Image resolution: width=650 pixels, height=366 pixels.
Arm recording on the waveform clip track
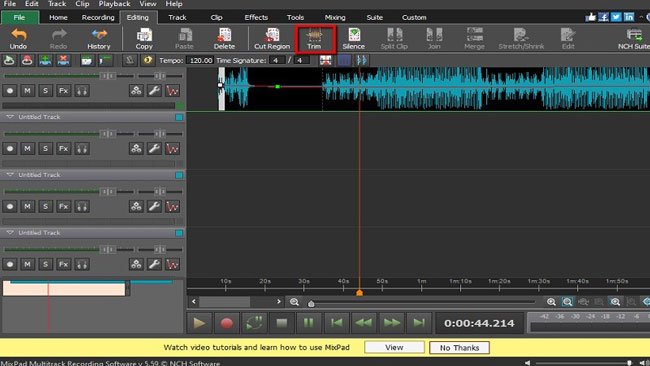click(10, 90)
